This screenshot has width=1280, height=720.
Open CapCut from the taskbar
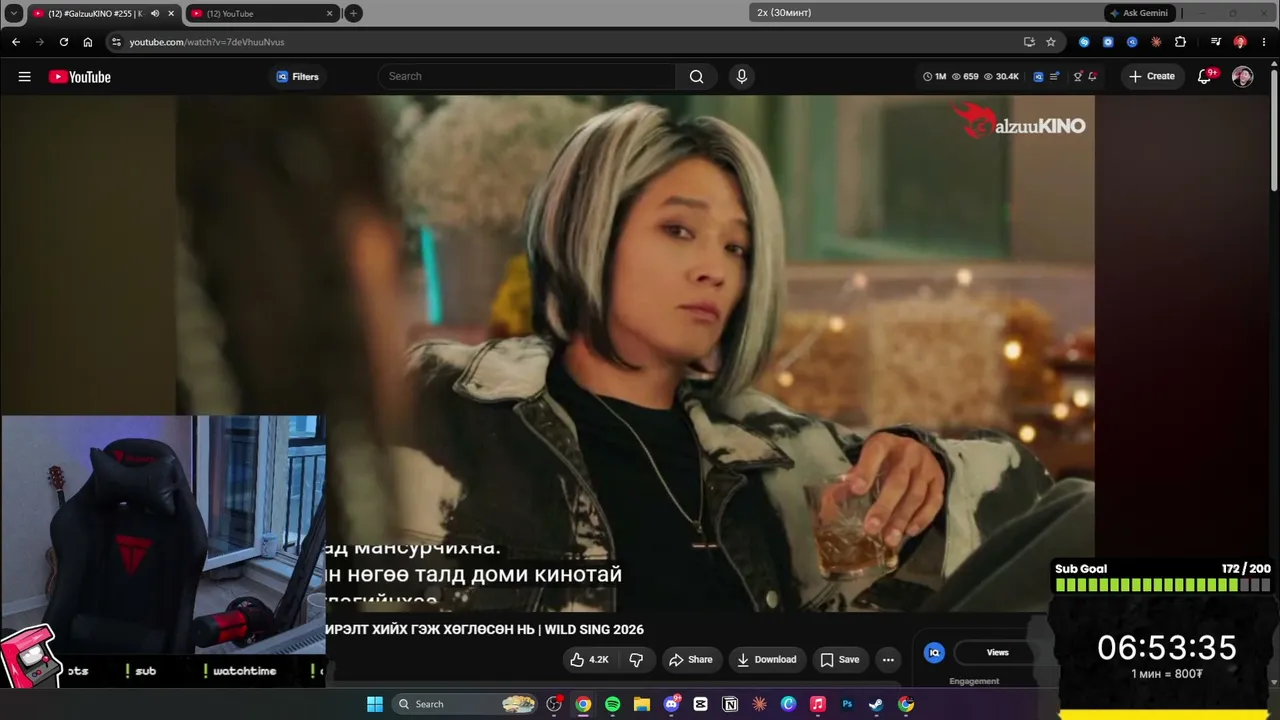point(701,704)
